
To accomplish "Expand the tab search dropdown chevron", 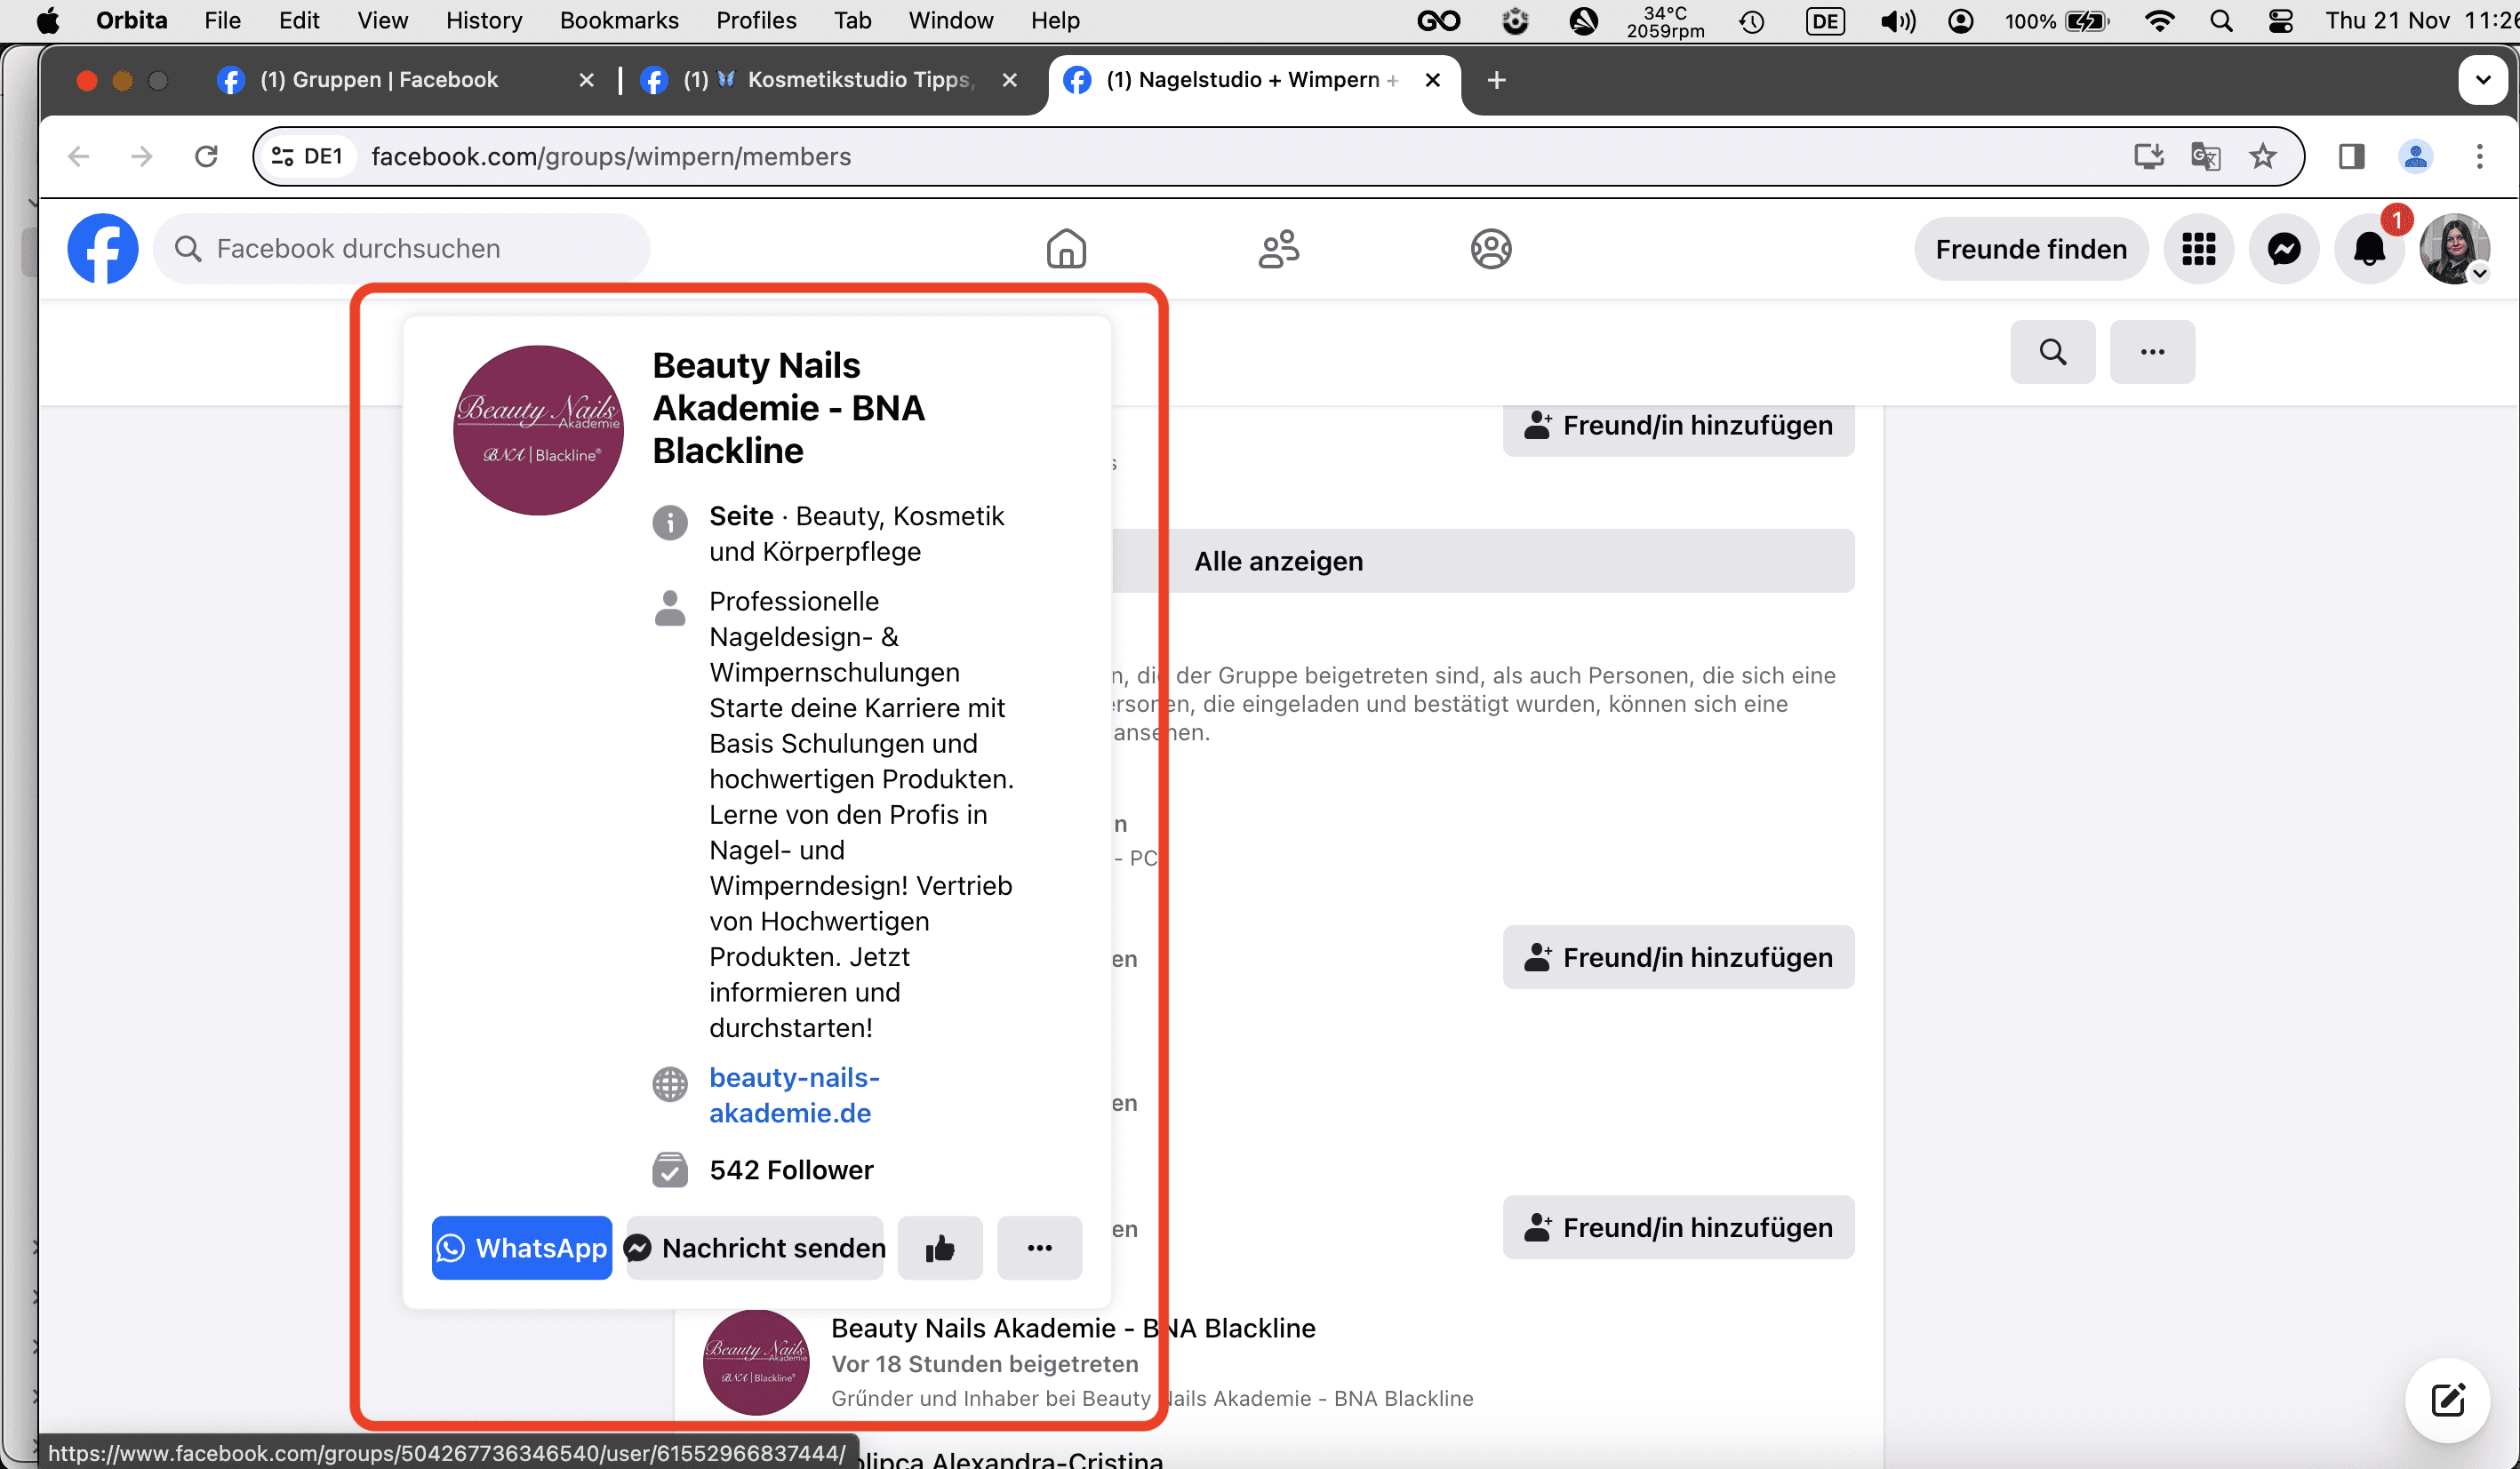I will click(x=2482, y=80).
